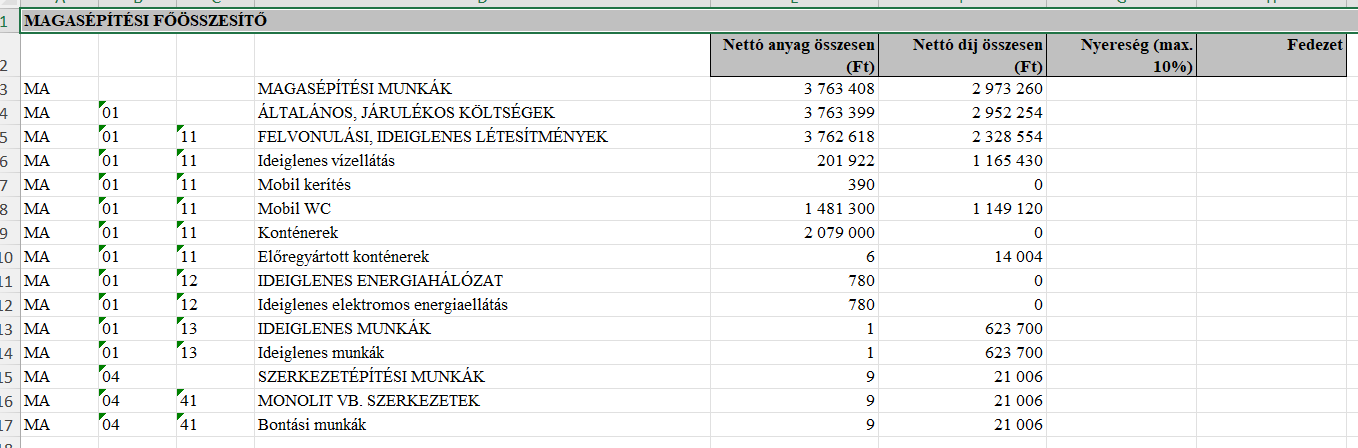
Task: Click the FELVONULÁSI, IDEIGLENES LÉTESÍTMÉNYEK cell
Action: [x=432, y=137]
